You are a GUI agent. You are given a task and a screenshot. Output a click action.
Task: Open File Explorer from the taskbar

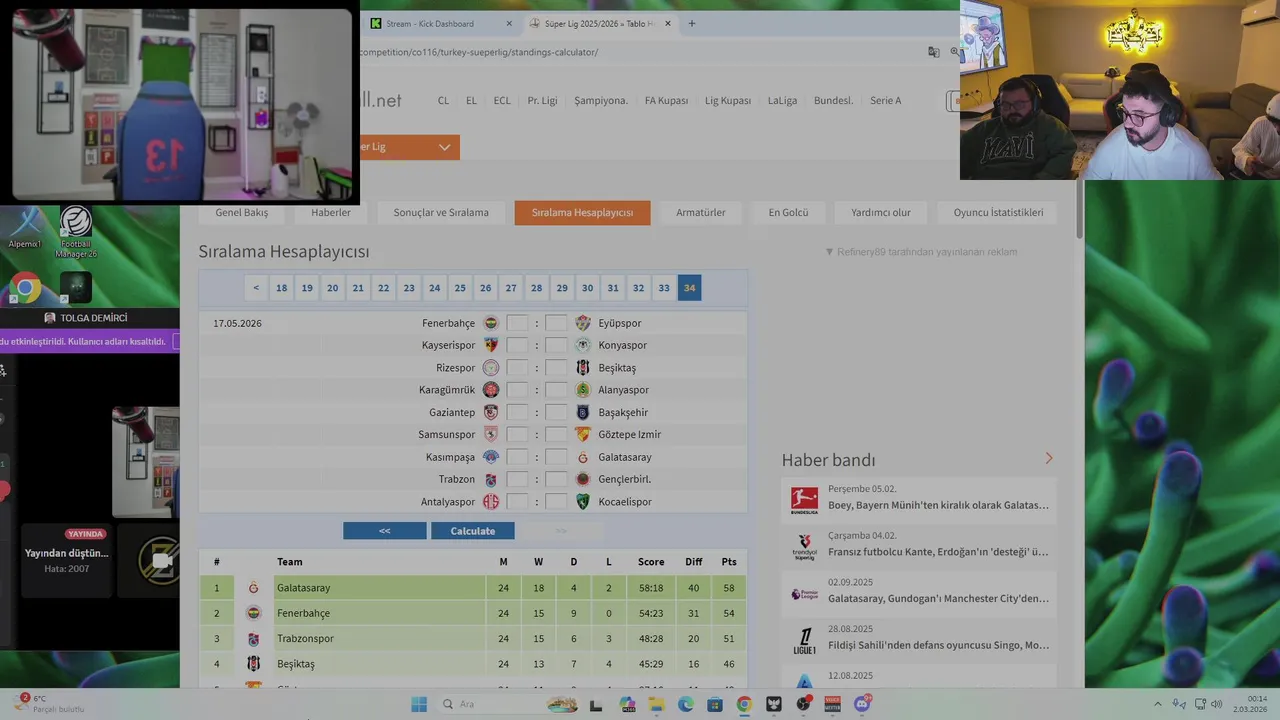657,704
